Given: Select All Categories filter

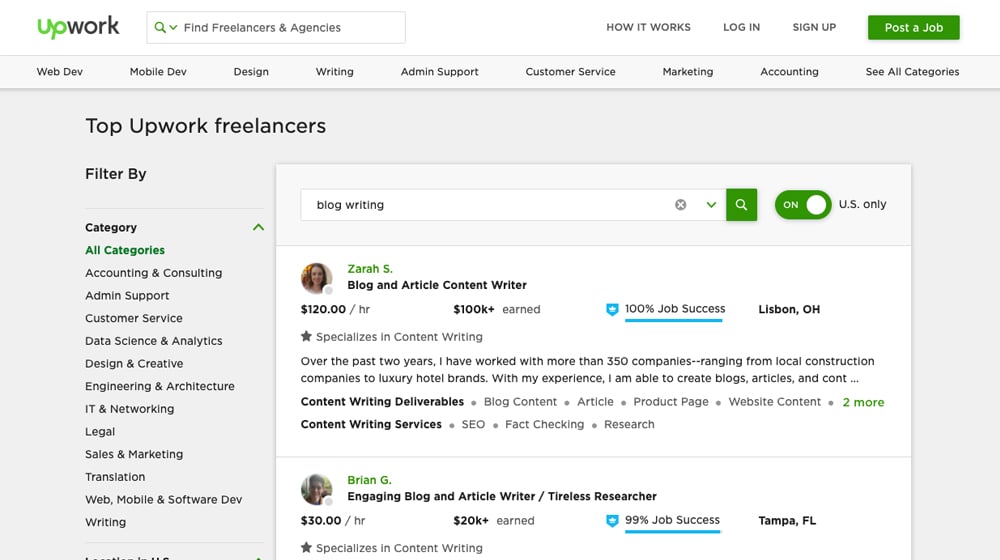Looking at the screenshot, I should (x=125, y=250).
